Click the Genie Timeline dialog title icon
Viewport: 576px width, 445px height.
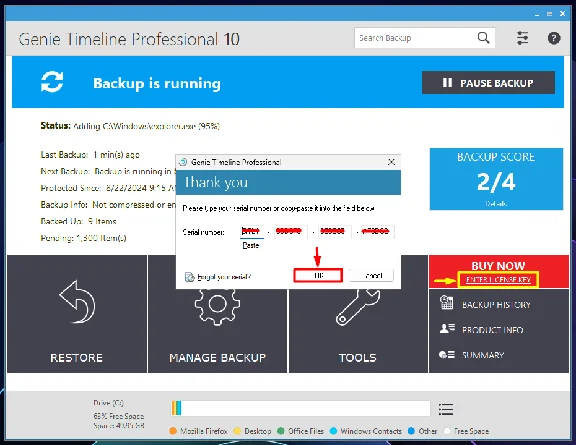point(183,162)
